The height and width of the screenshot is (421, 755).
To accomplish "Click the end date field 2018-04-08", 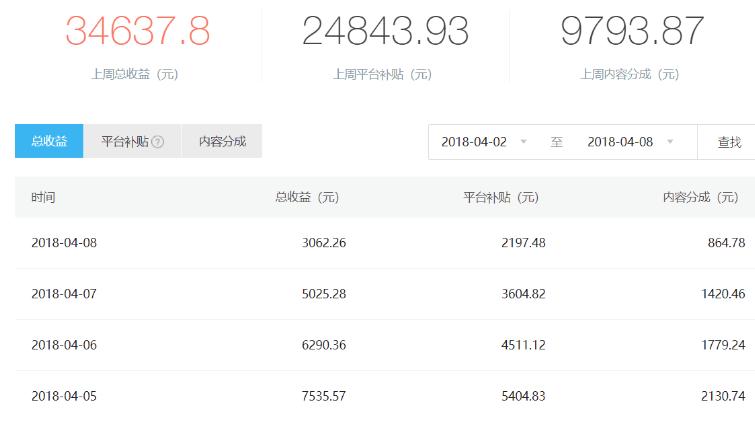I will [x=620, y=142].
